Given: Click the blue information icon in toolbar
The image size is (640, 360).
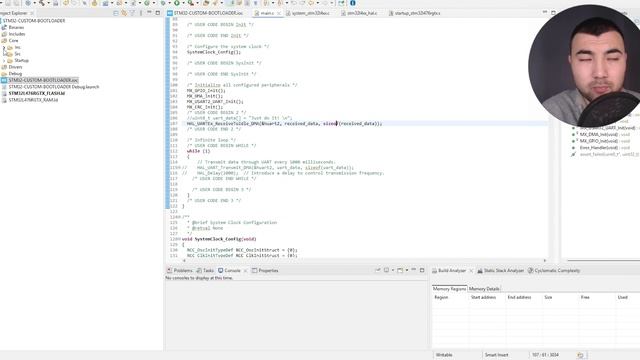Looking at the screenshot, I should (353, 3).
